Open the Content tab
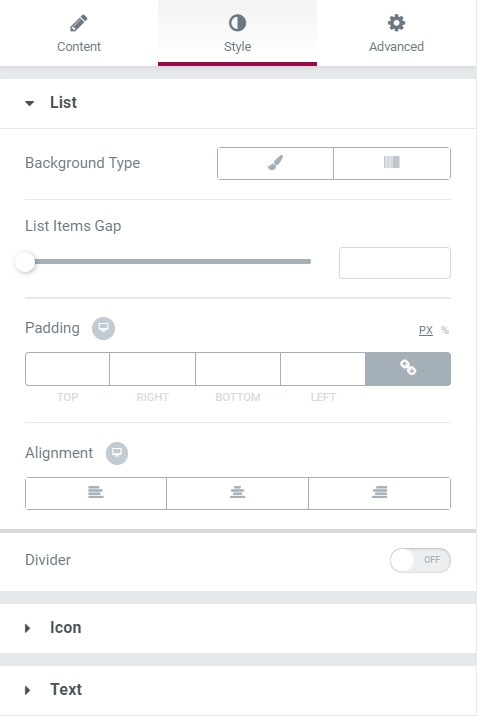Screen dimensions: 477x716 (79, 33)
